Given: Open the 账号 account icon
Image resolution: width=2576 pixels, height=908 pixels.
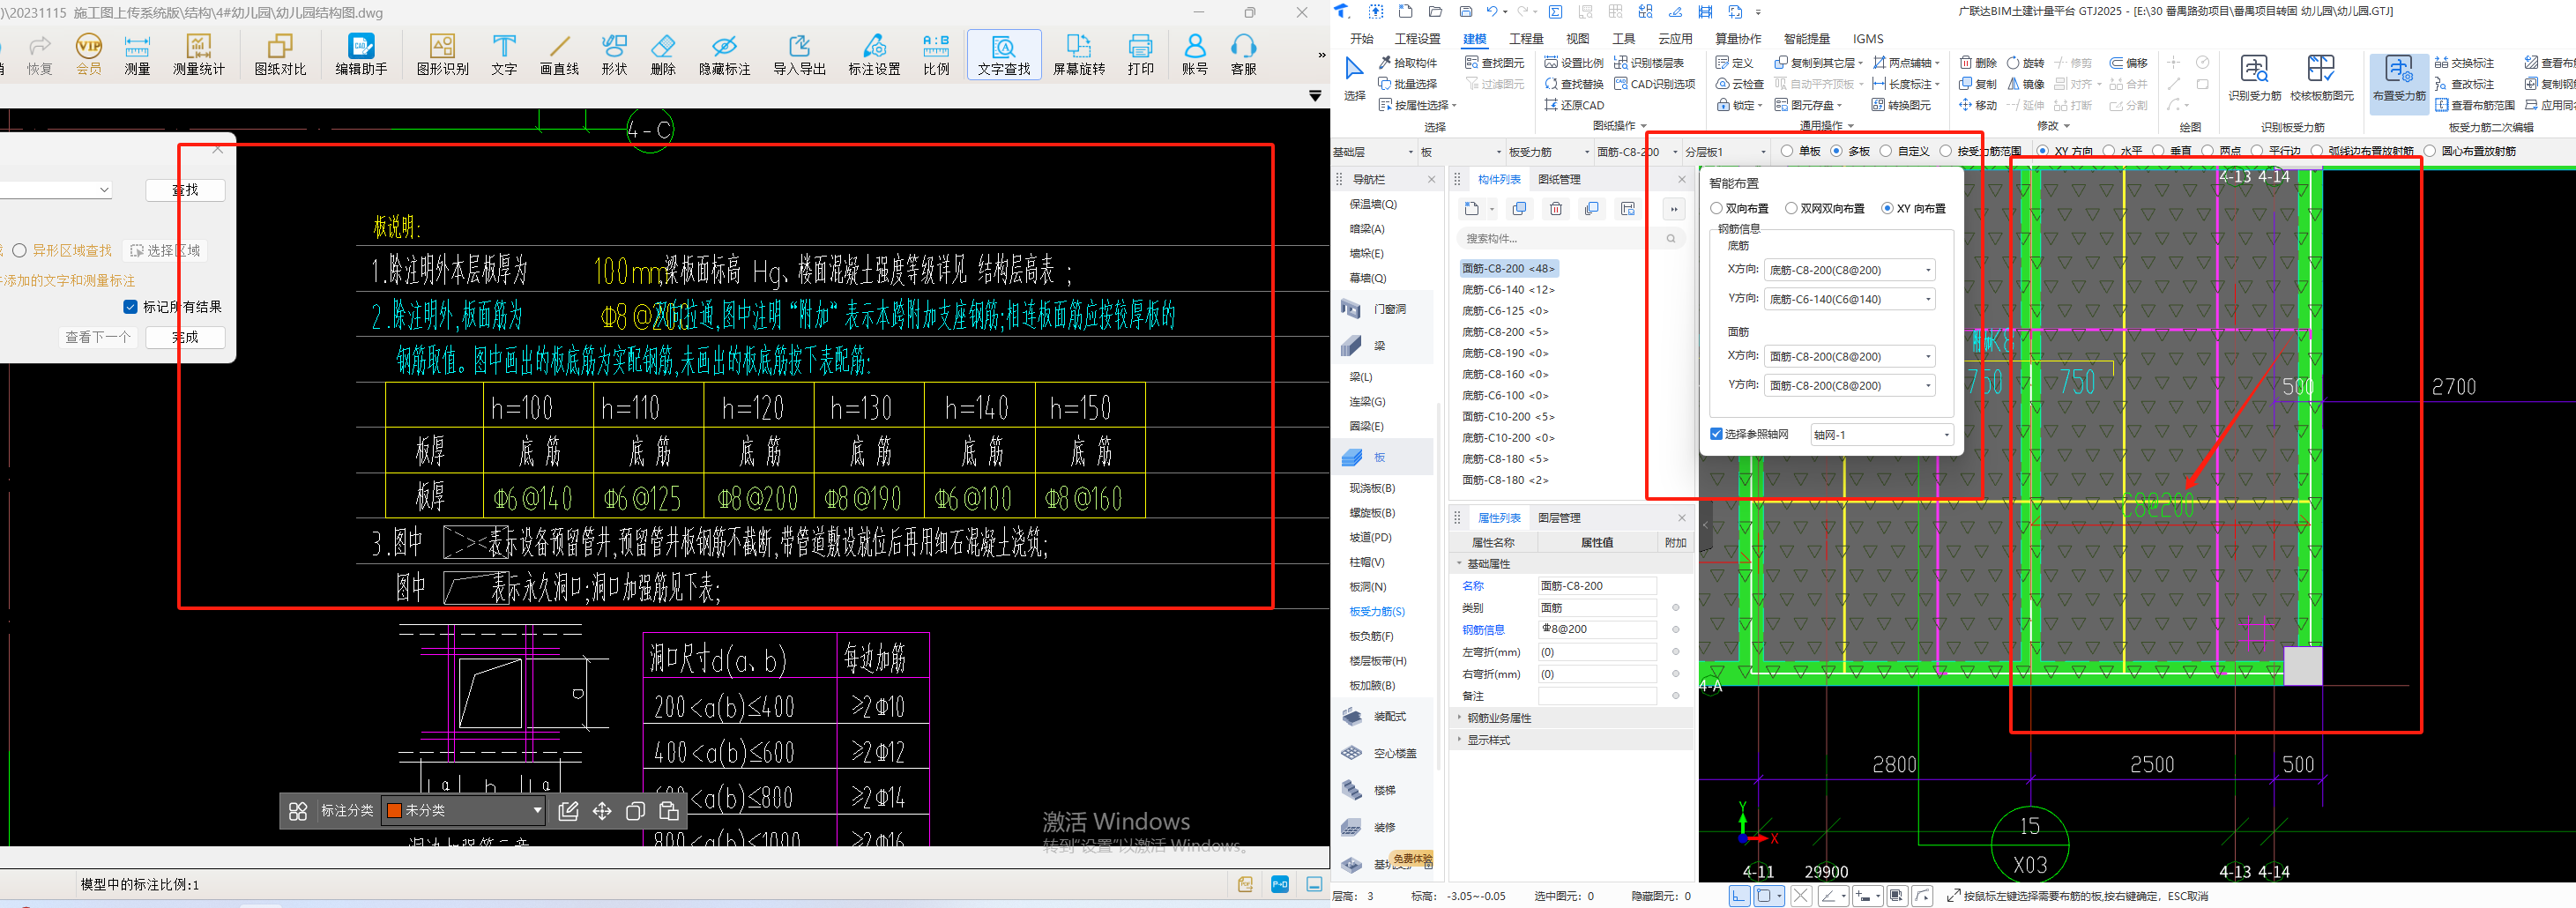Looking at the screenshot, I should (1195, 55).
